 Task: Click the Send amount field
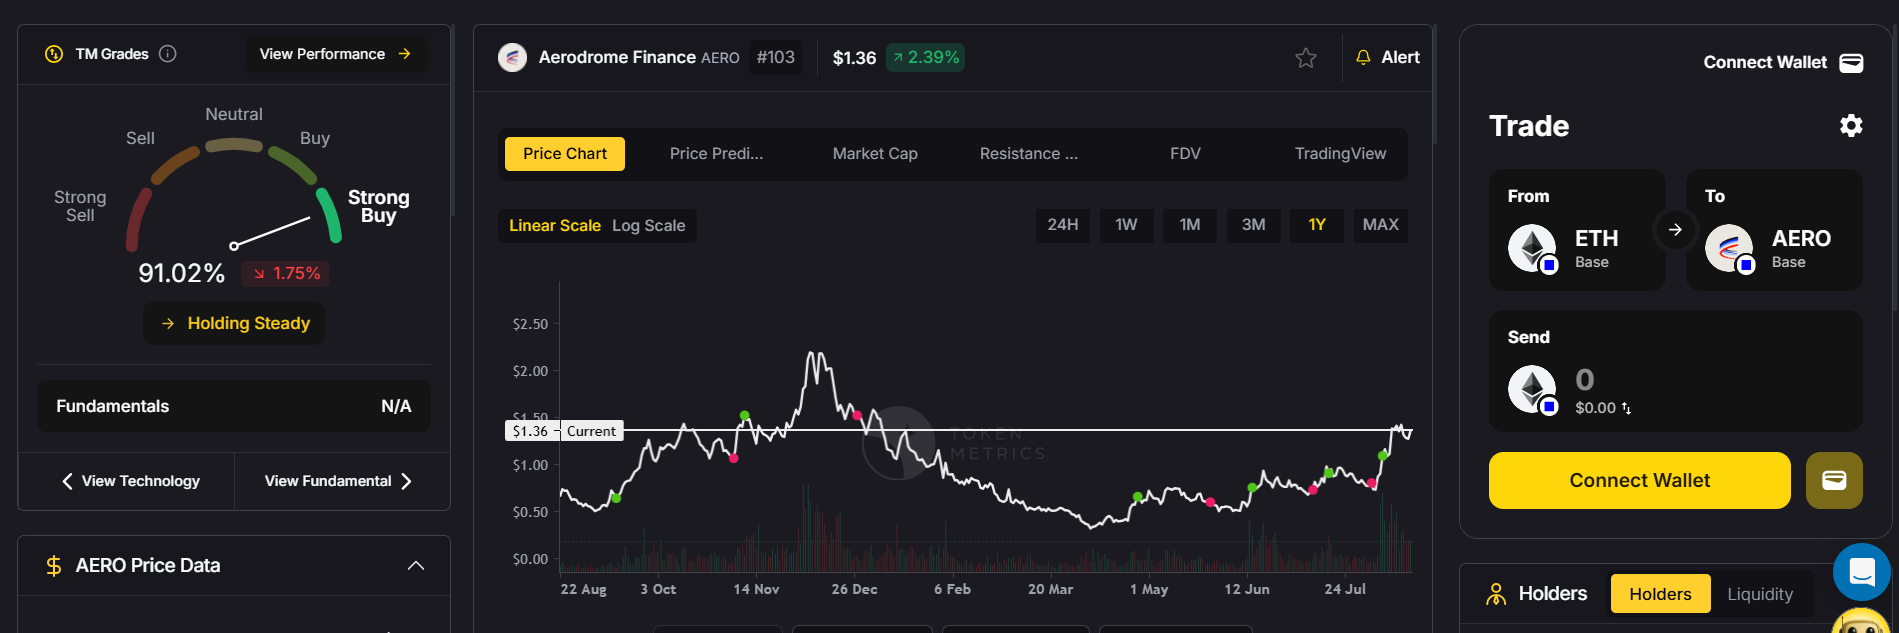[x=1584, y=380]
